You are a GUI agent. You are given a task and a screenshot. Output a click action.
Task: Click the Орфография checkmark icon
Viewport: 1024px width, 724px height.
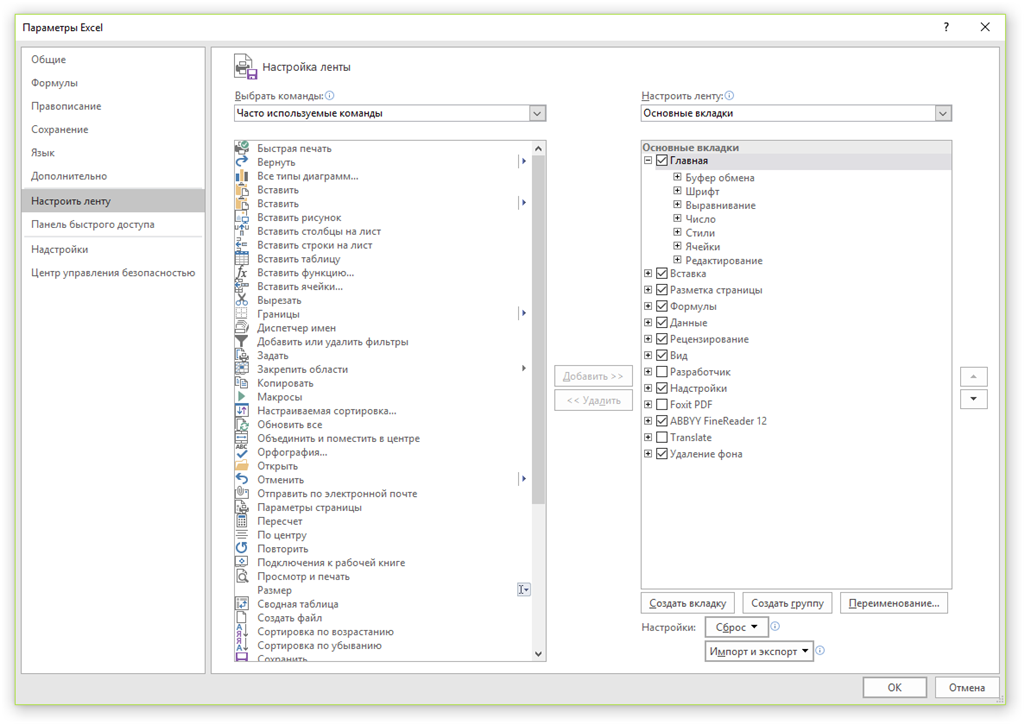coord(242,452)
